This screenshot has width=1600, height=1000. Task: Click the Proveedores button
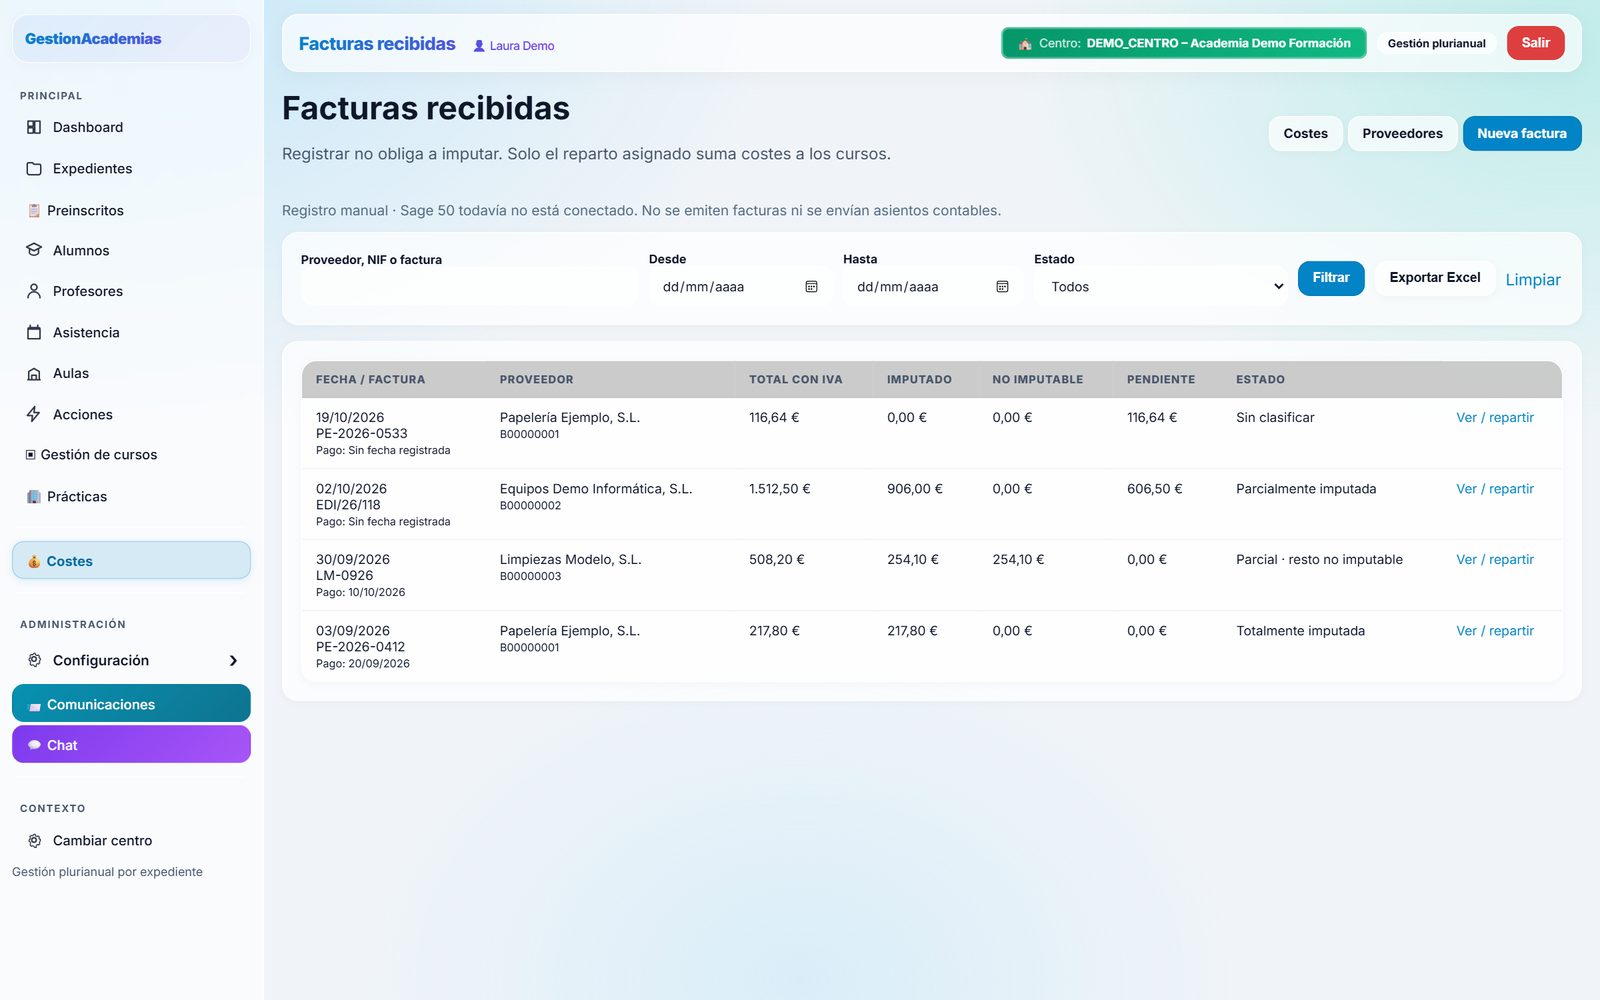pos(1402,133)
